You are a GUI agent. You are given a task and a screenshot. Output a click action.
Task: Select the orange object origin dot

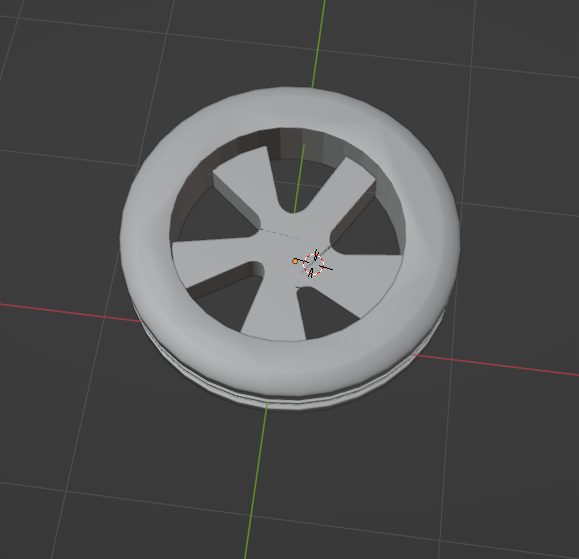295,261
